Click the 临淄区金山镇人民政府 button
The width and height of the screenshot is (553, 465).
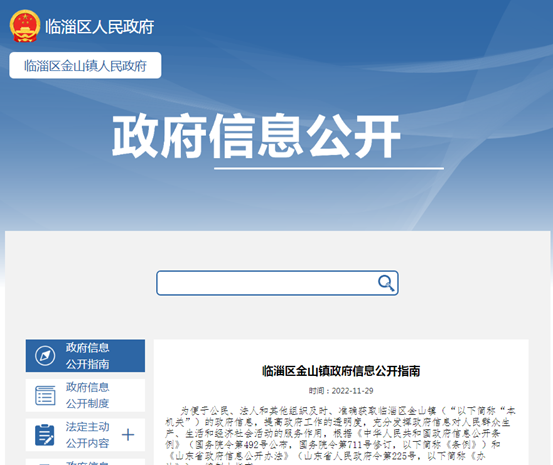tap(85, 66)
